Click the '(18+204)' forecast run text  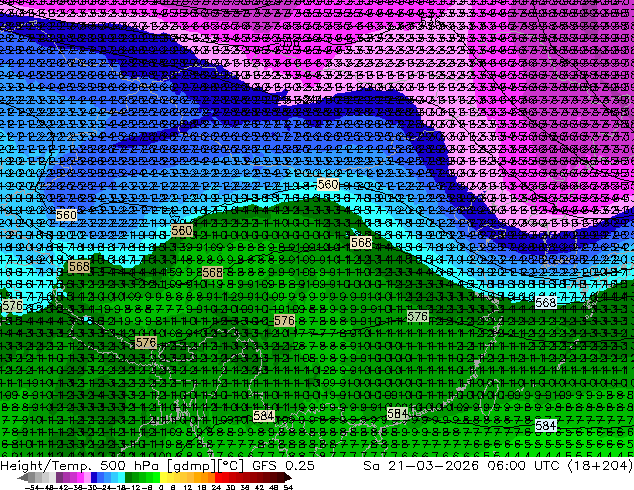[600, 466]
